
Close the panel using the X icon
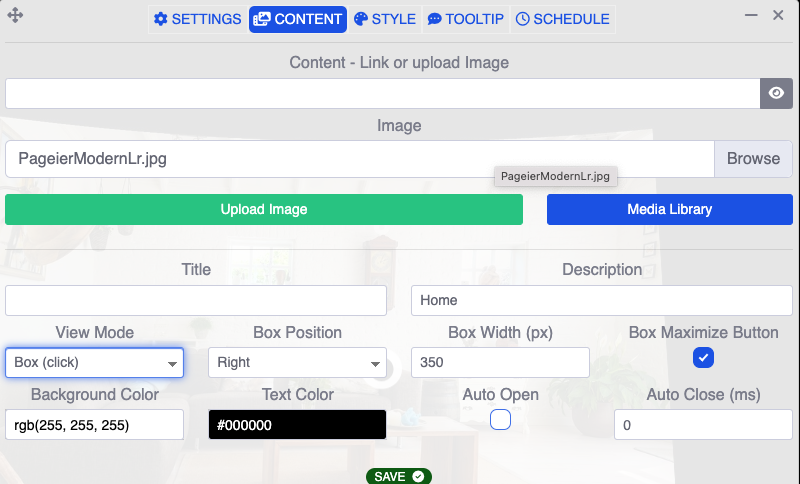[778, 15]
